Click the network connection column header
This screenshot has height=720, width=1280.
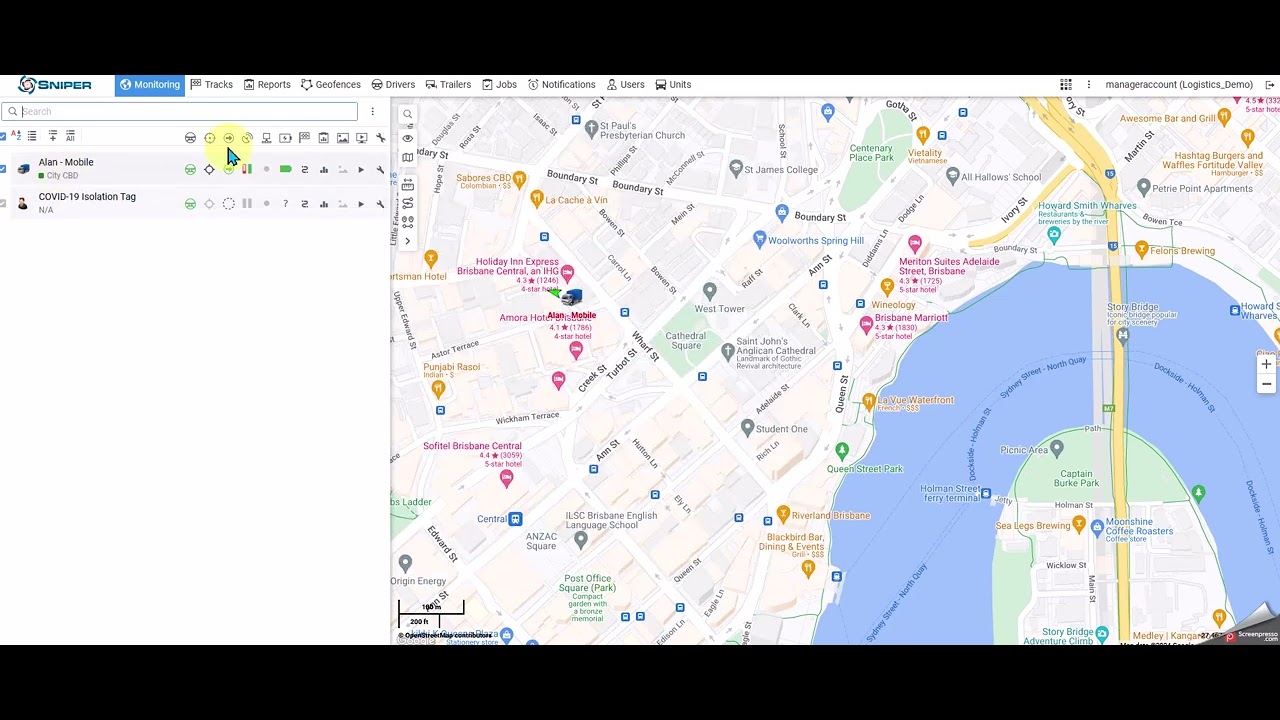266,138
